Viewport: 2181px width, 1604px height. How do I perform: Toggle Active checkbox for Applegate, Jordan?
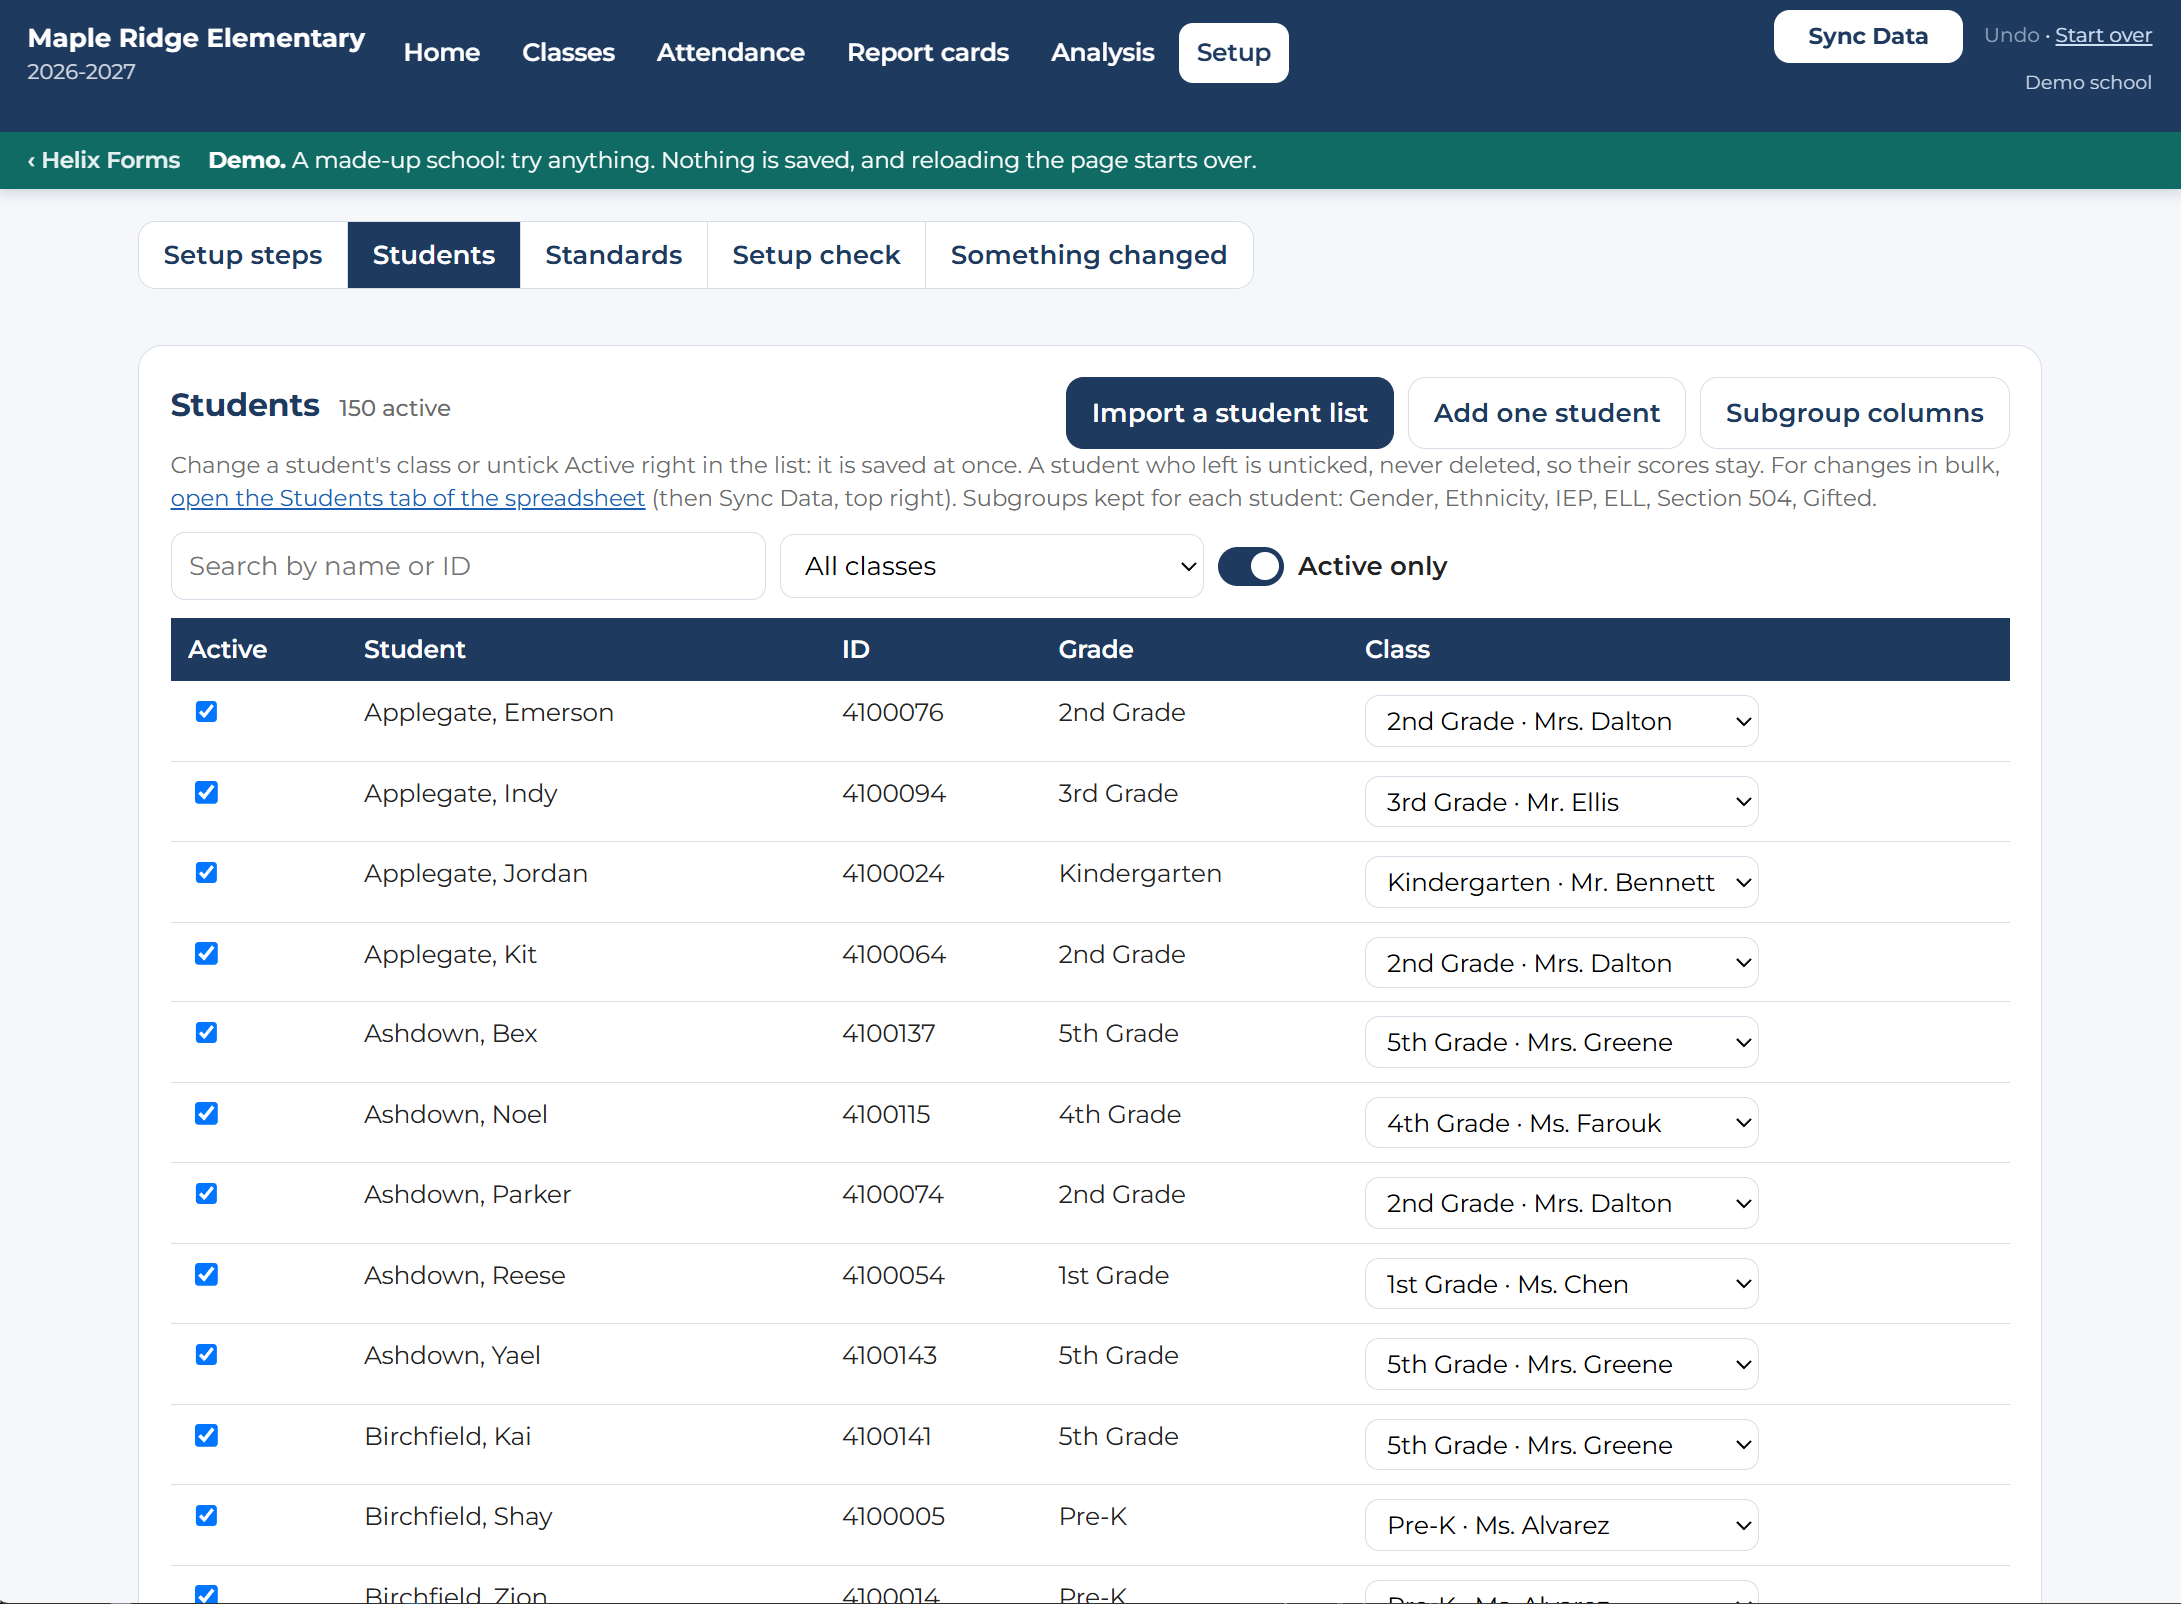tap(206, 873)
